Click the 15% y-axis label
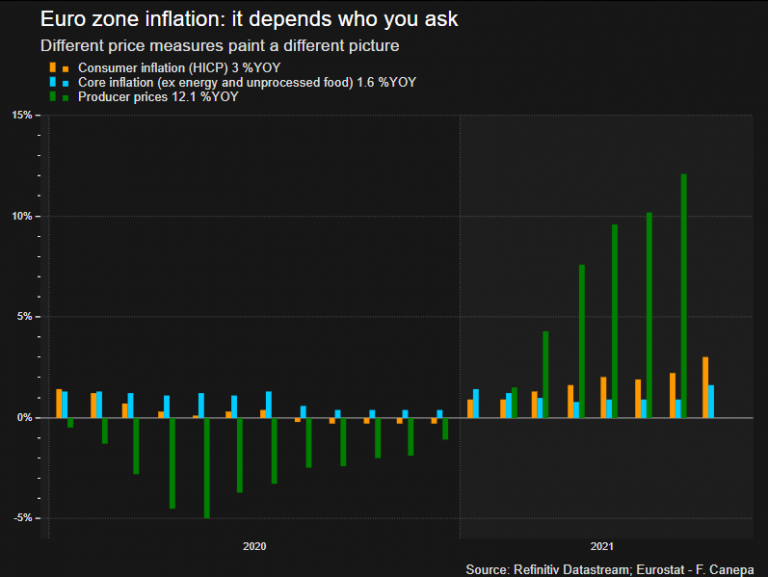 tap(21, 115)
